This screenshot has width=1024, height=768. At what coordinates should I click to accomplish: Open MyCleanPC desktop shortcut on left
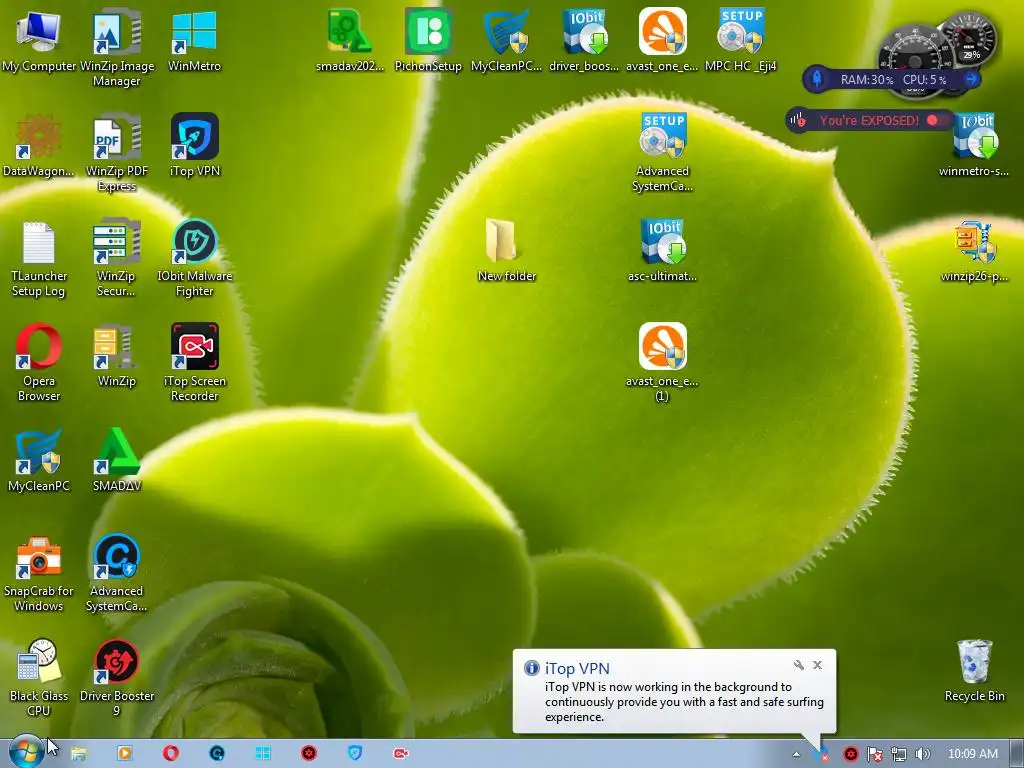click(39, 460)
